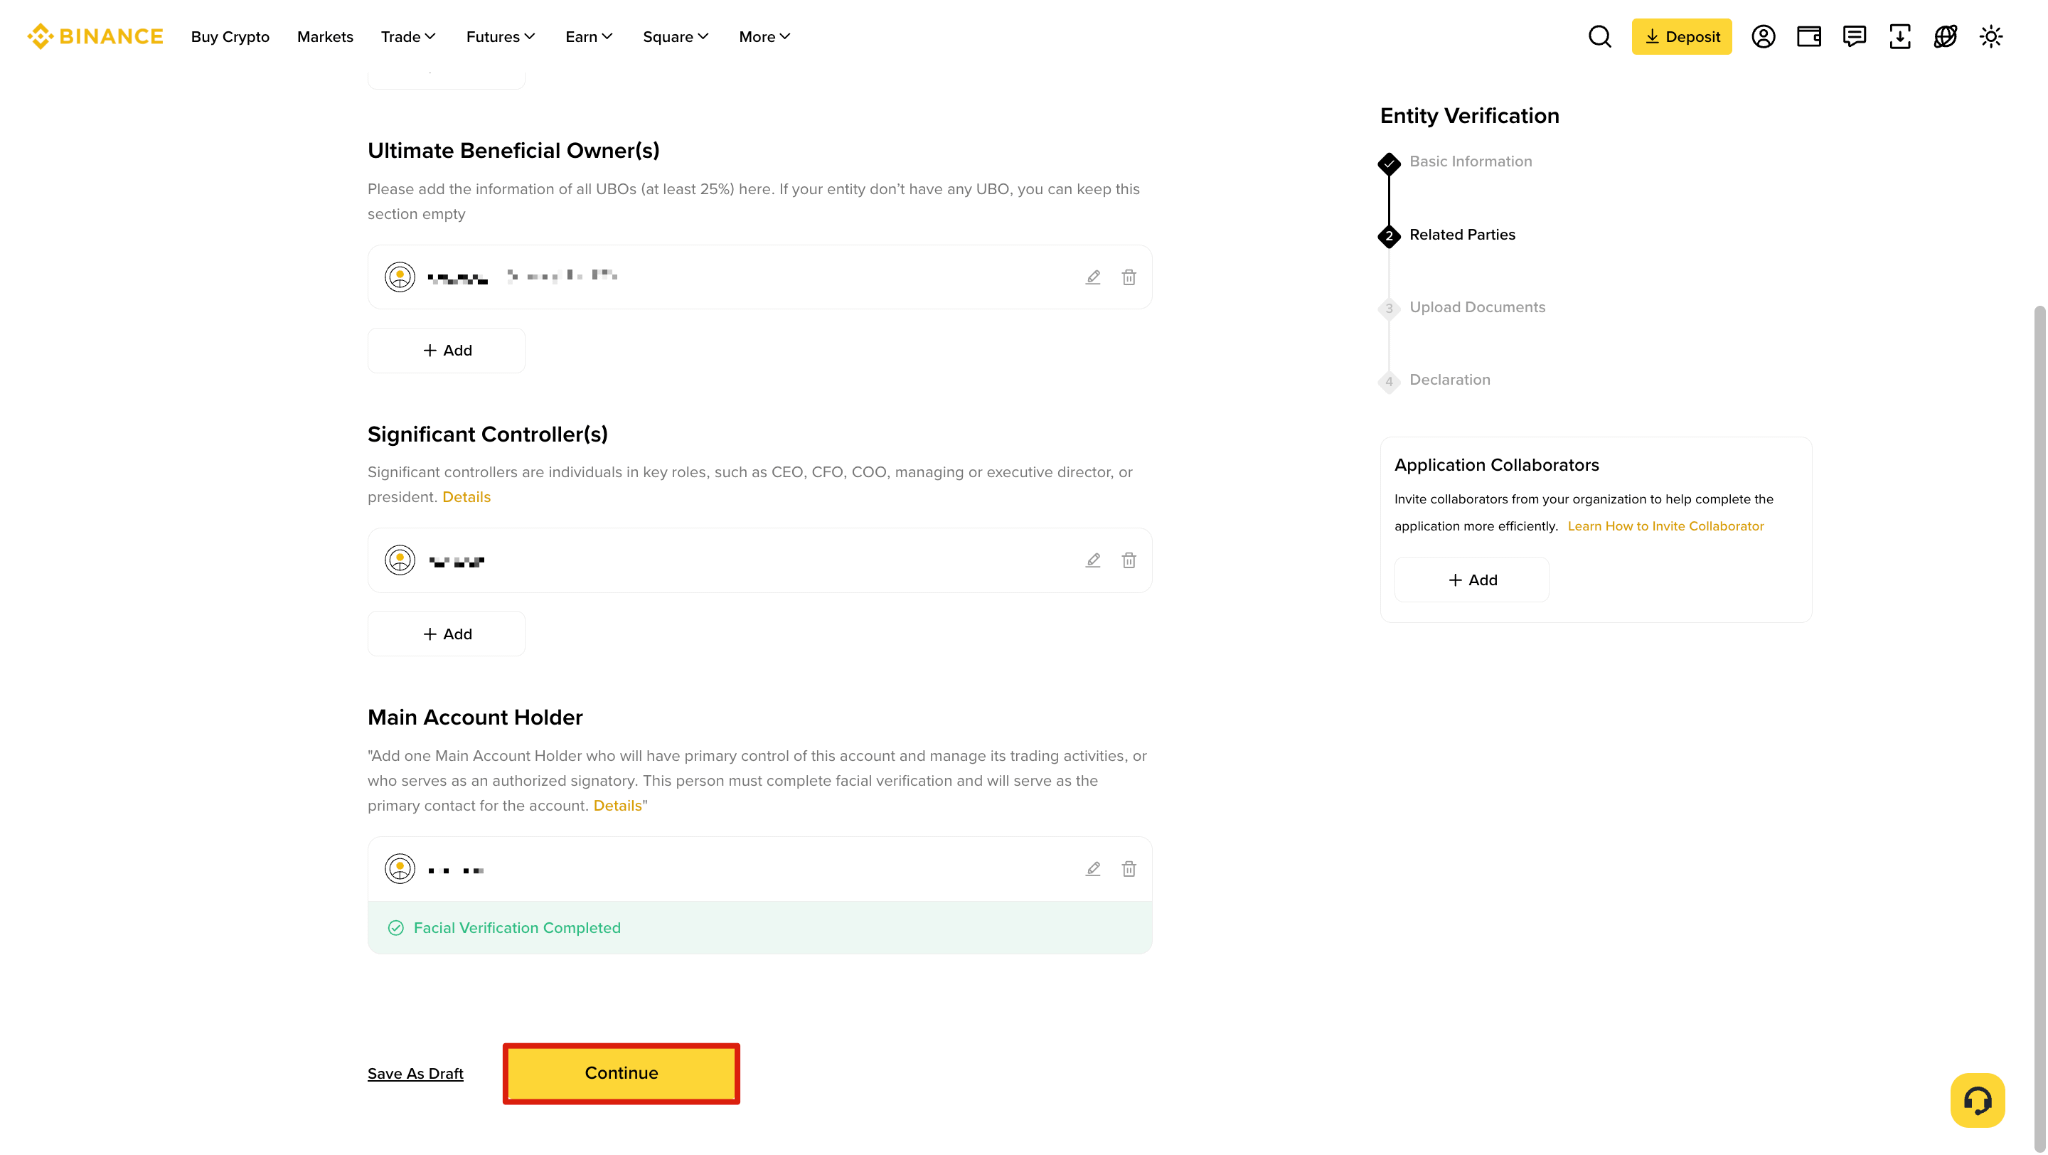Go to Basic Information verification step
2048x1155 pixels.
click(x=1470, y=161)
